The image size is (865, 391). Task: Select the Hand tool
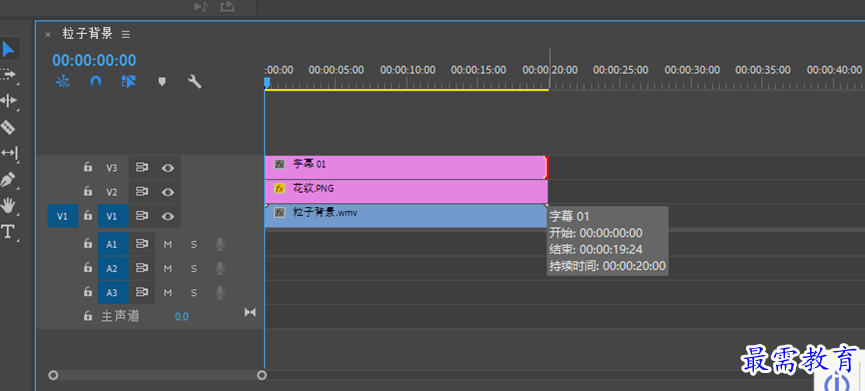pyautogui.click(x=8, y=206)
